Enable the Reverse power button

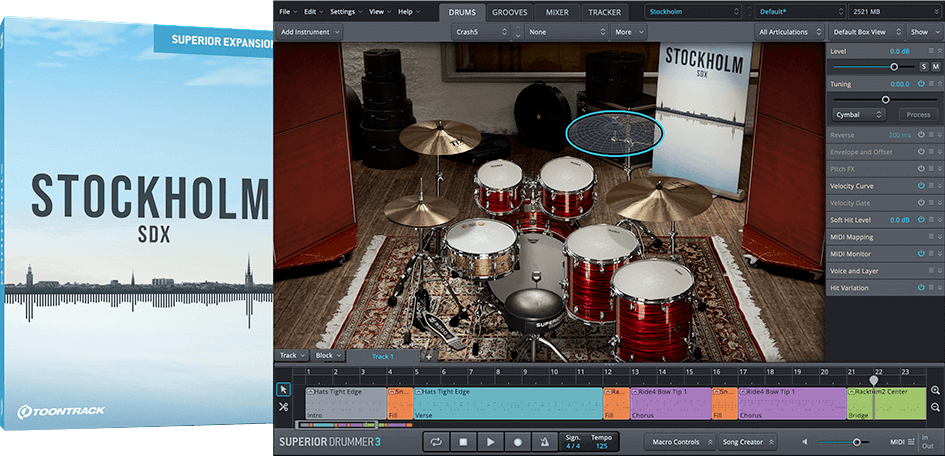[921, 135]
